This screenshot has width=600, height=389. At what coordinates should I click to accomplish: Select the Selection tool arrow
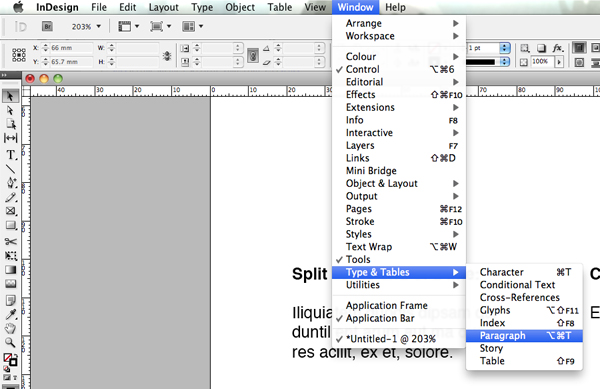pyautogui.click(x=10, y=96)
